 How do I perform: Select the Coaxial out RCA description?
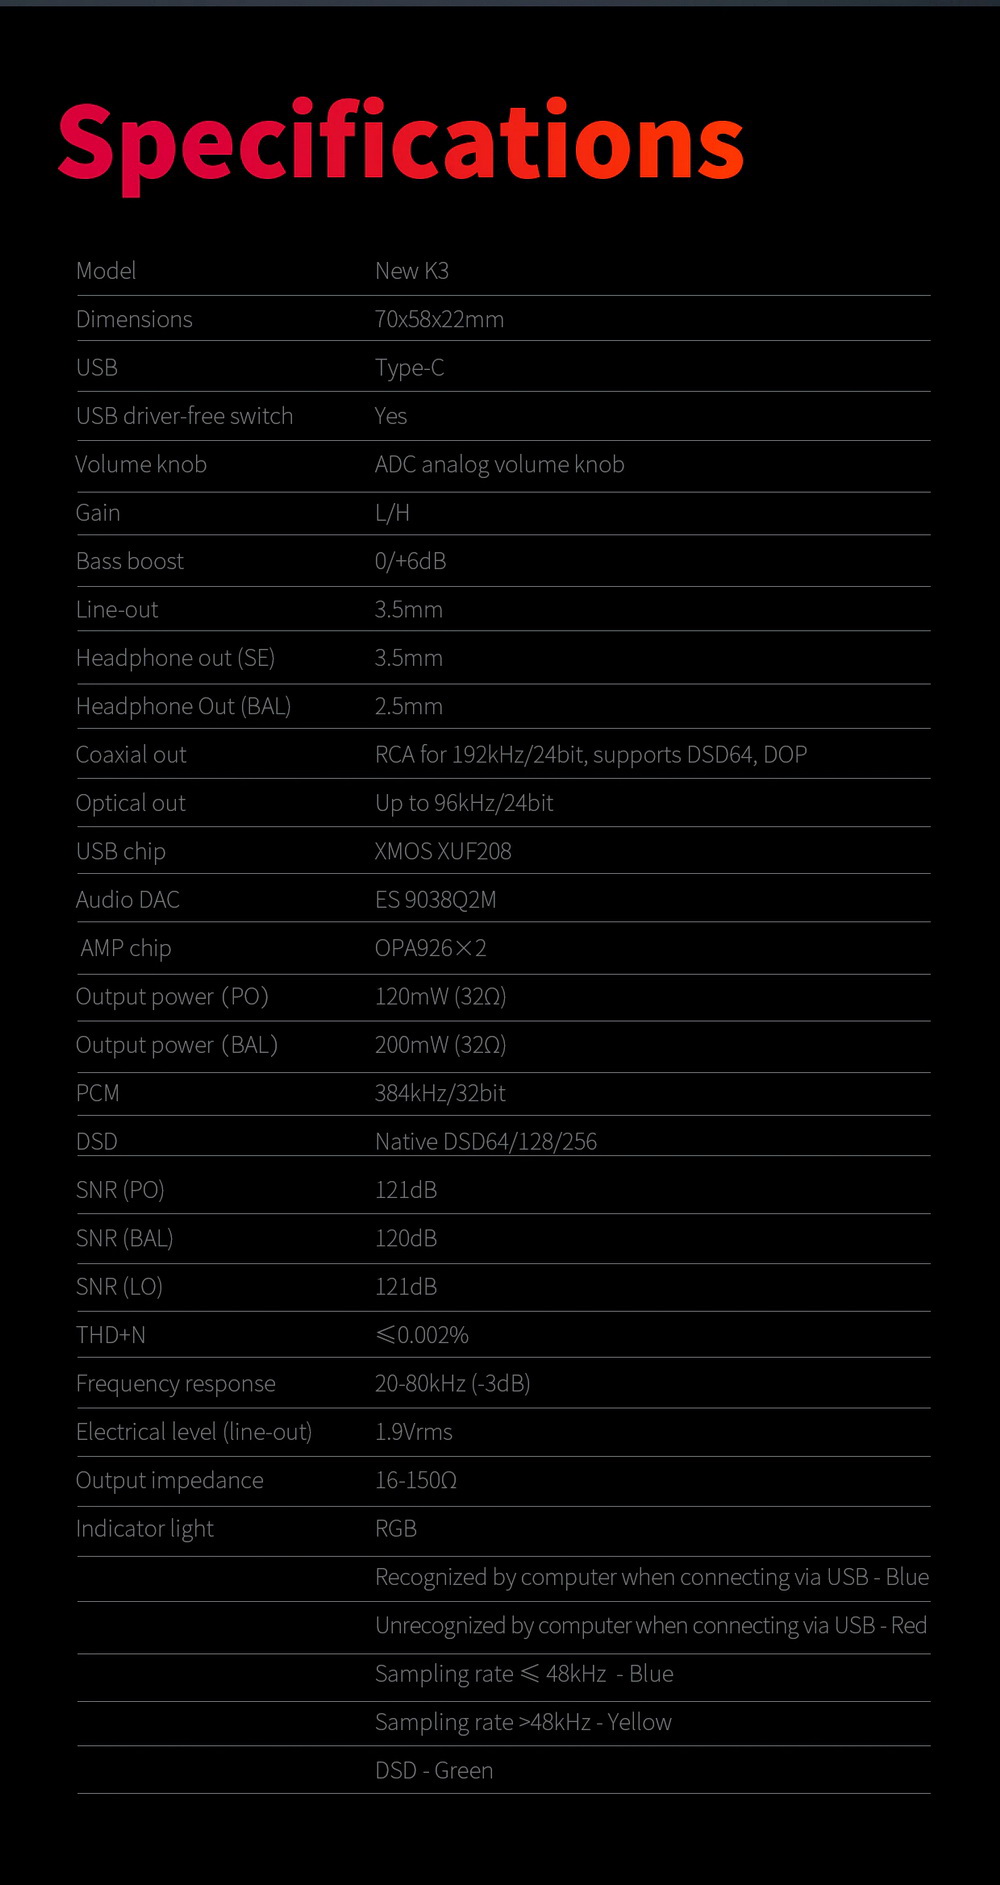click(590, 754)
